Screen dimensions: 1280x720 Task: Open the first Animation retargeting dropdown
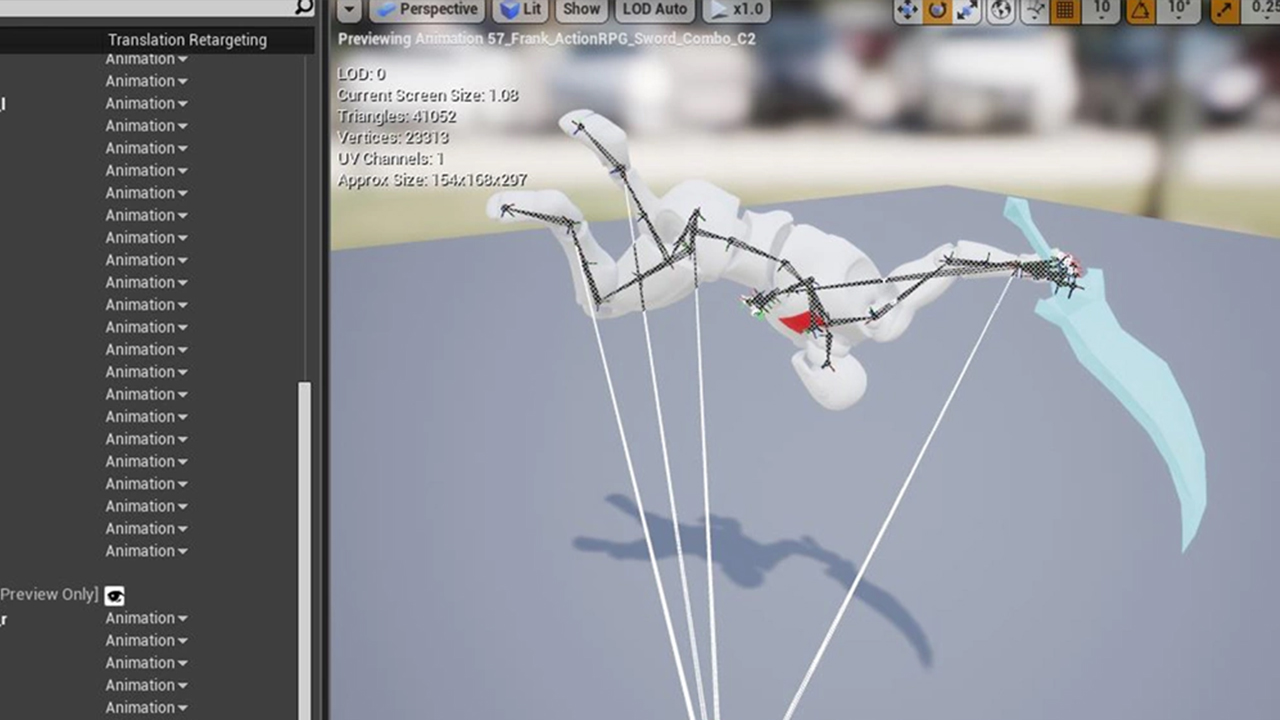(x=146, y=59)
